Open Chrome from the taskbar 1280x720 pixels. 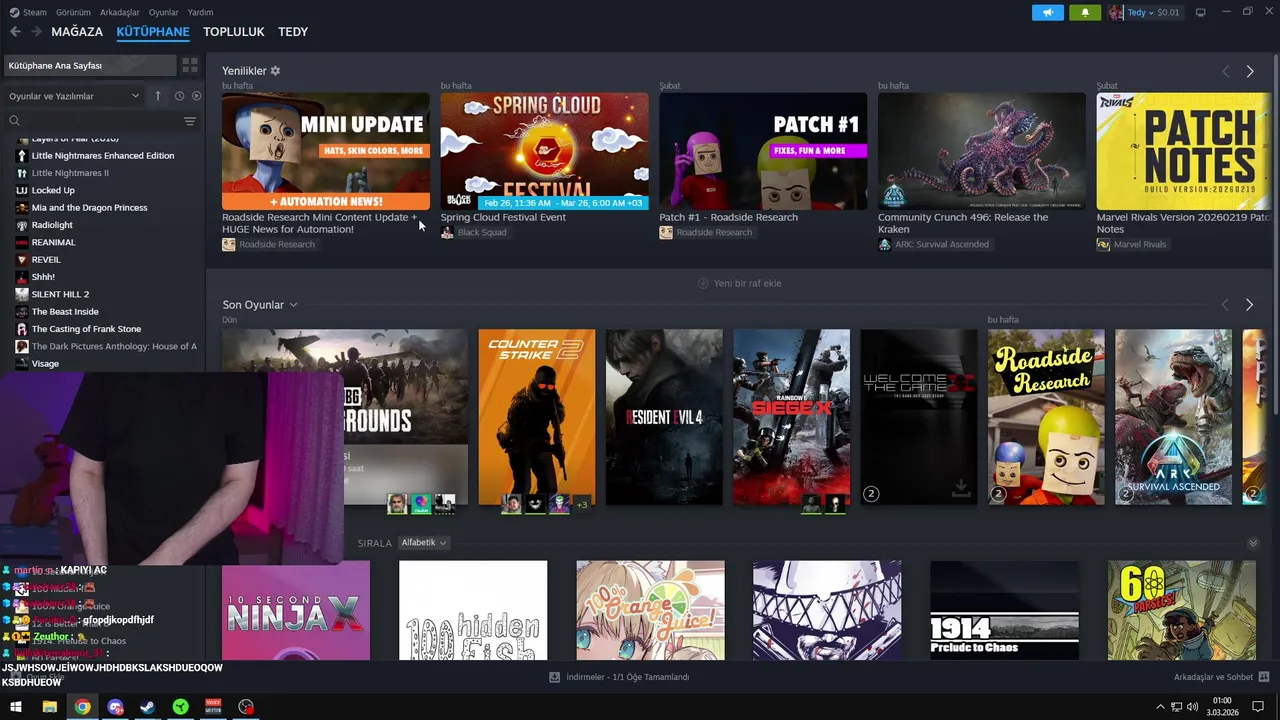click(82, 707)
